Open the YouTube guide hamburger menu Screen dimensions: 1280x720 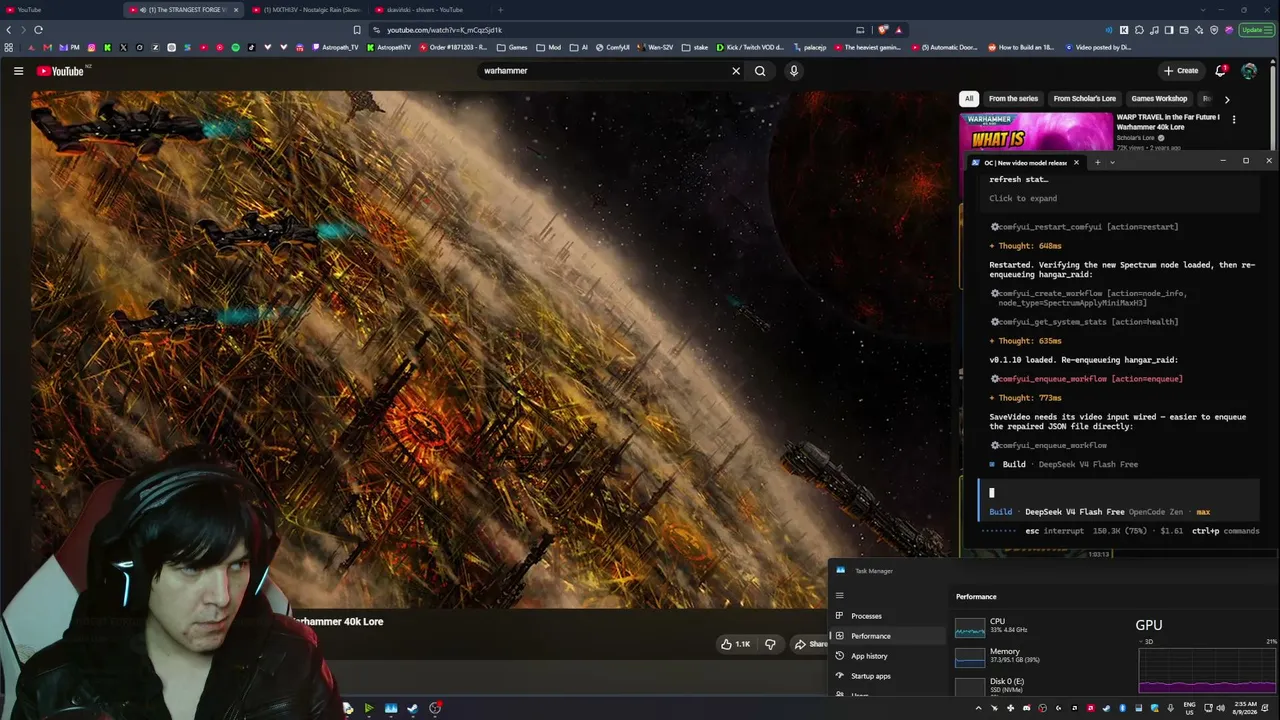click(18, 71)
